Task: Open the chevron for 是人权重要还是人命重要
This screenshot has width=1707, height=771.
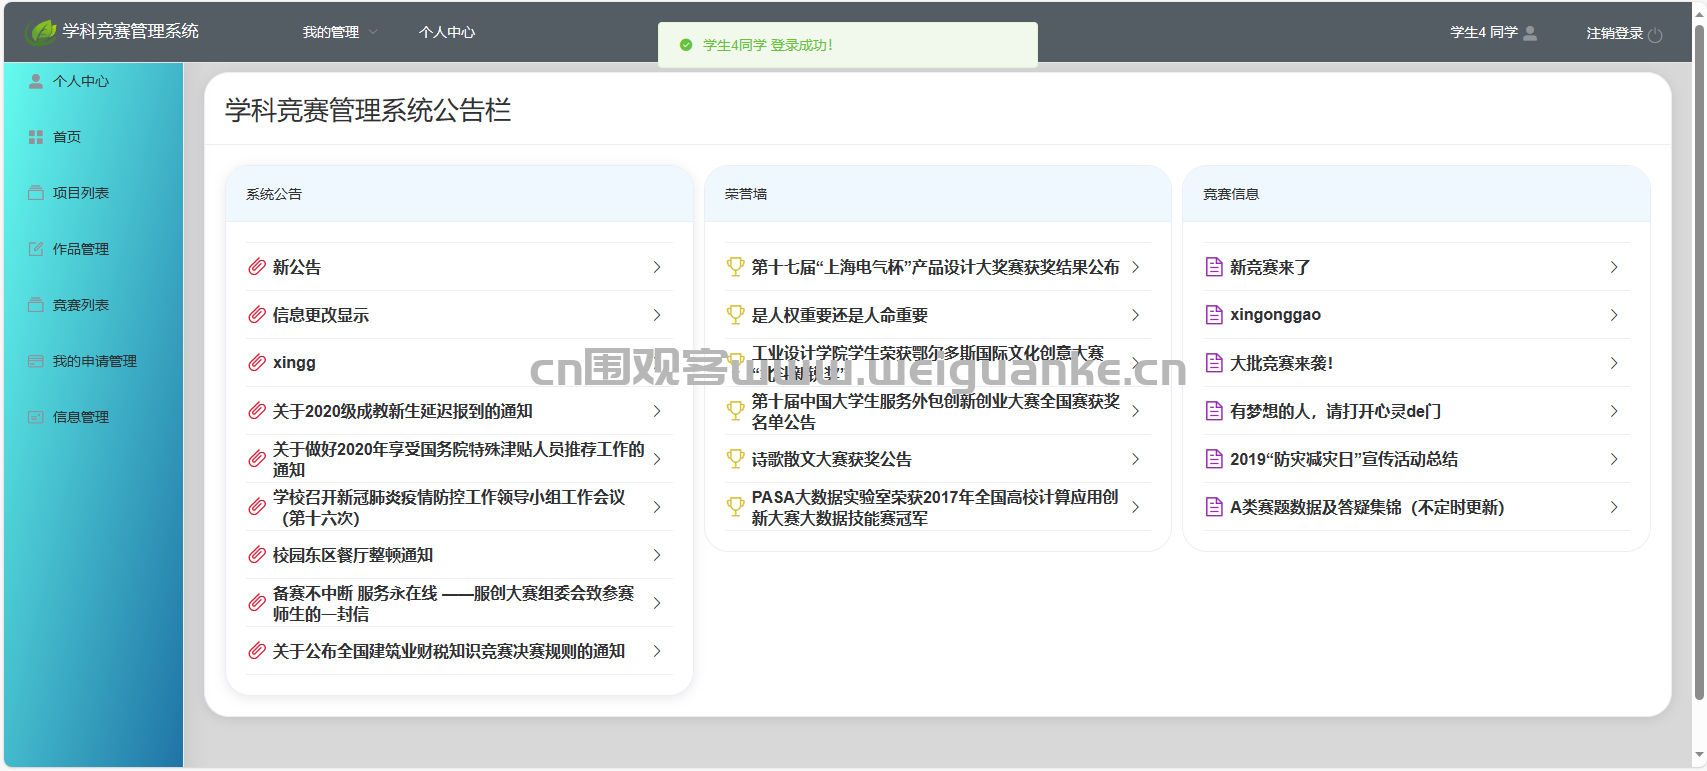Action: point(1135,315)
